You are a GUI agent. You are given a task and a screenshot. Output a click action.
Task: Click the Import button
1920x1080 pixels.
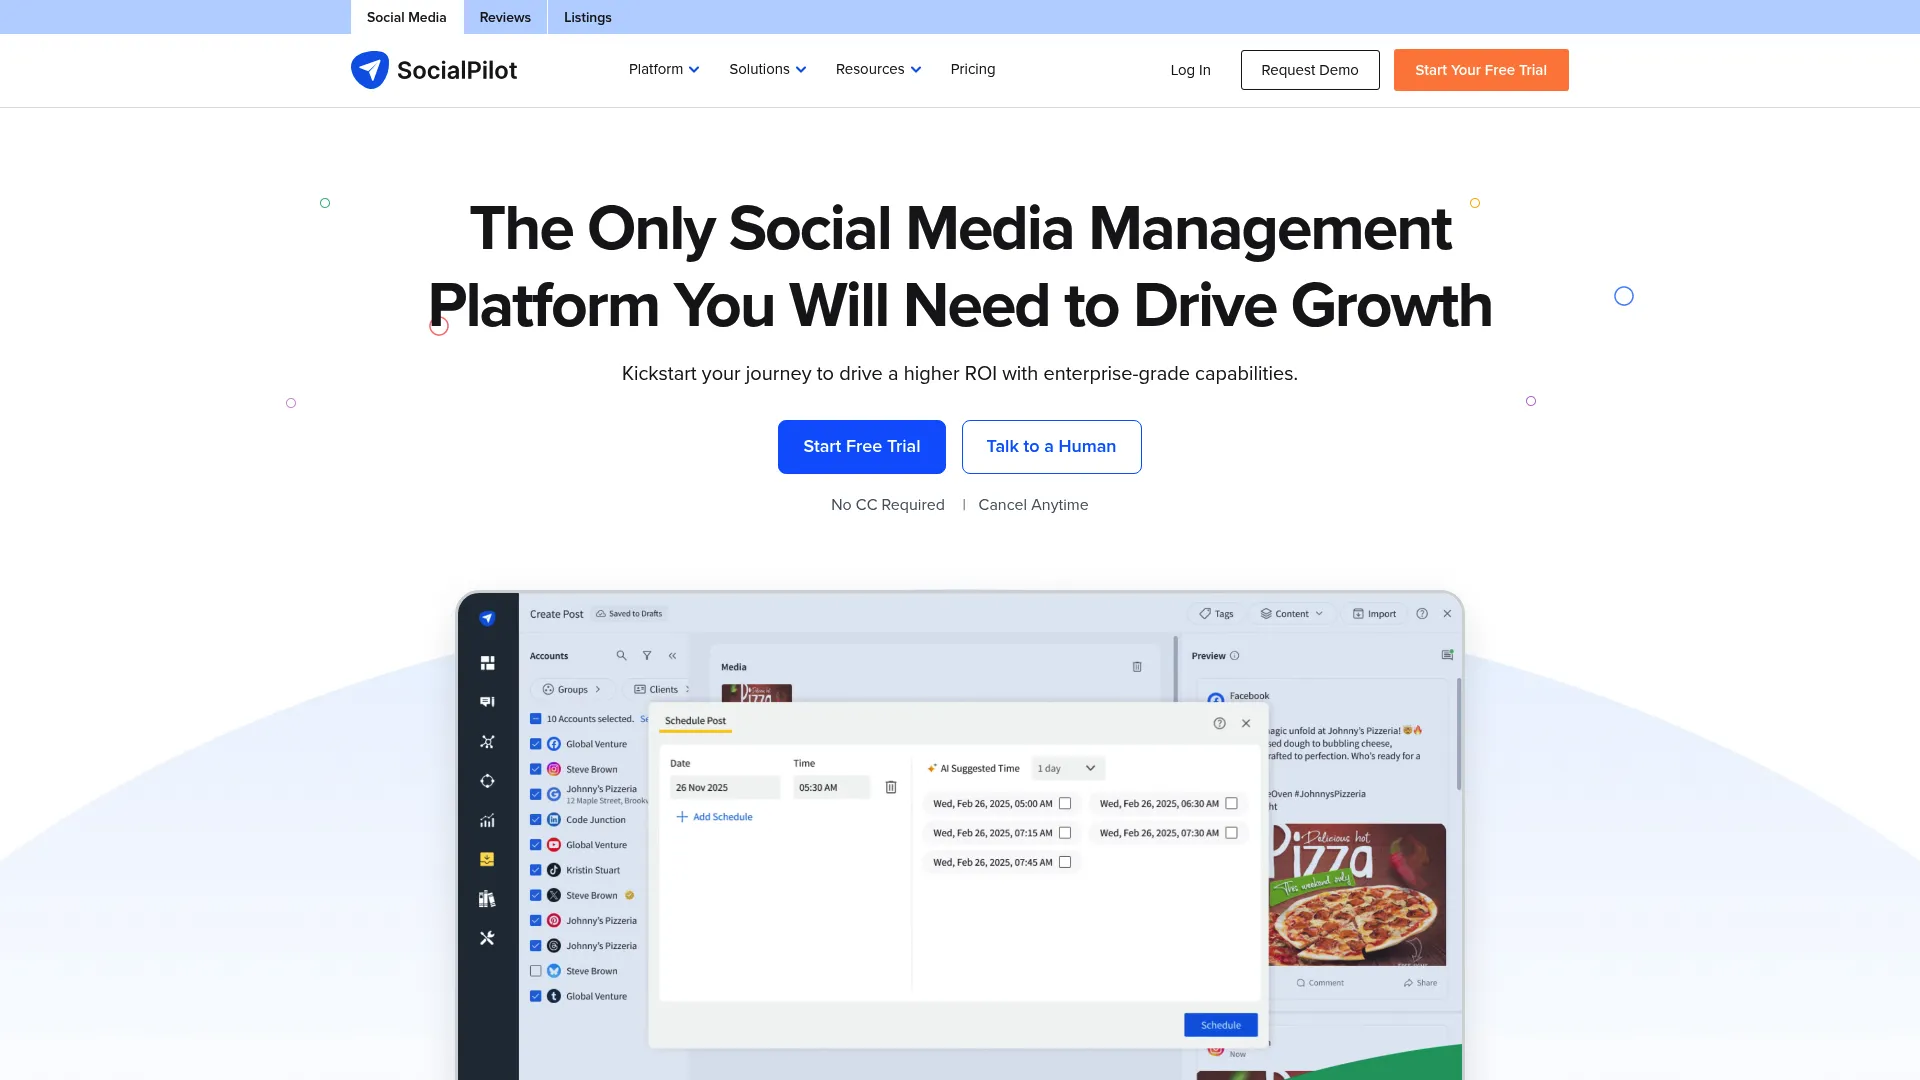1374,614
